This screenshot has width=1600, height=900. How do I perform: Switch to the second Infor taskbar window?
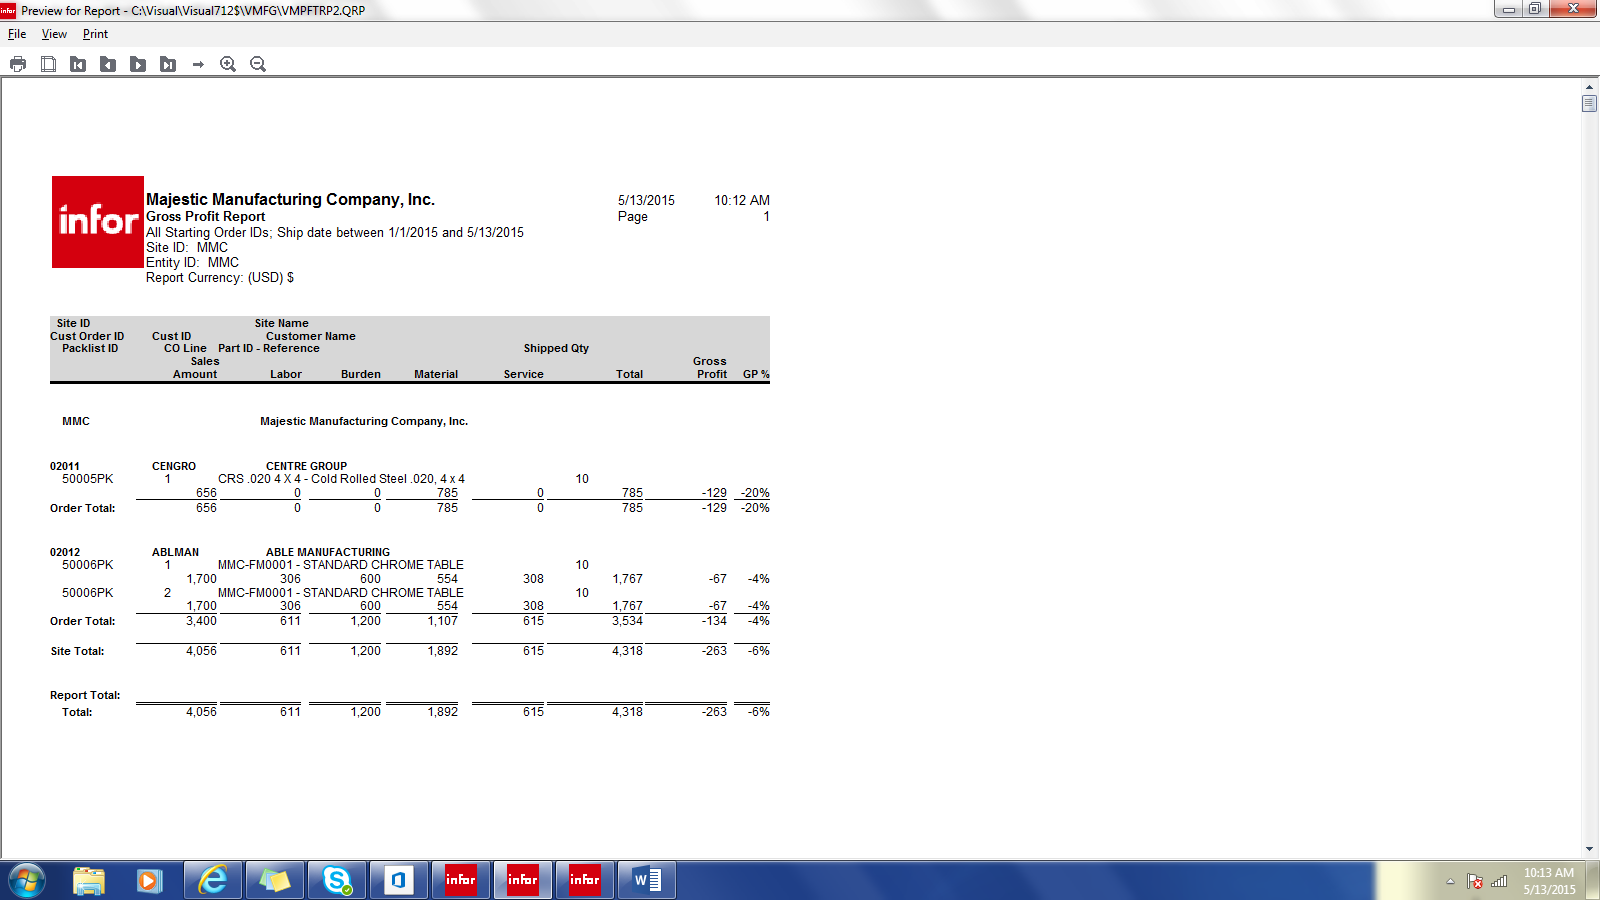pyautogui.click(x=523, y=880)
